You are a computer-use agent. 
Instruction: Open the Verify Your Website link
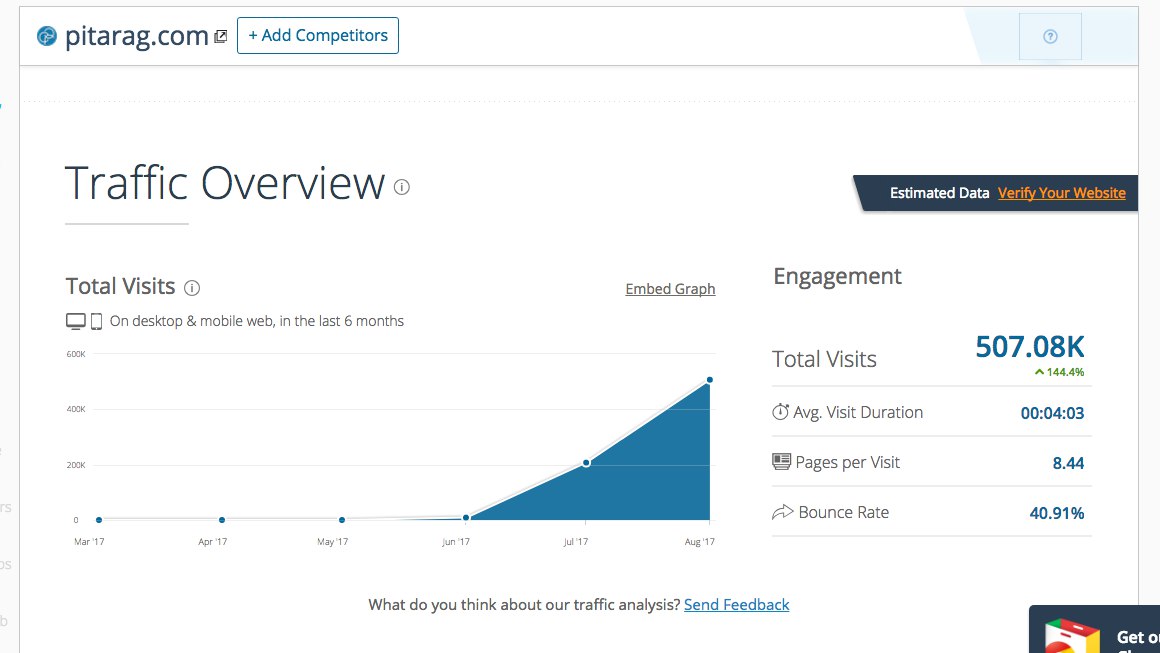(1062, 193)
